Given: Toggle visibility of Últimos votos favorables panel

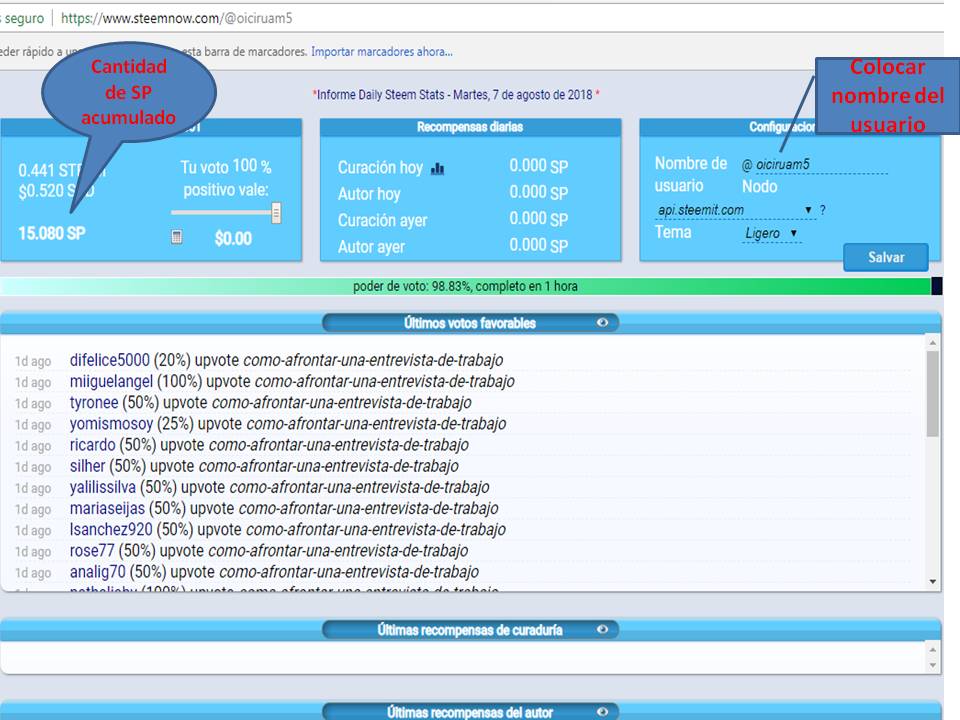Looking at the screenshot, I should pos(602,323).
